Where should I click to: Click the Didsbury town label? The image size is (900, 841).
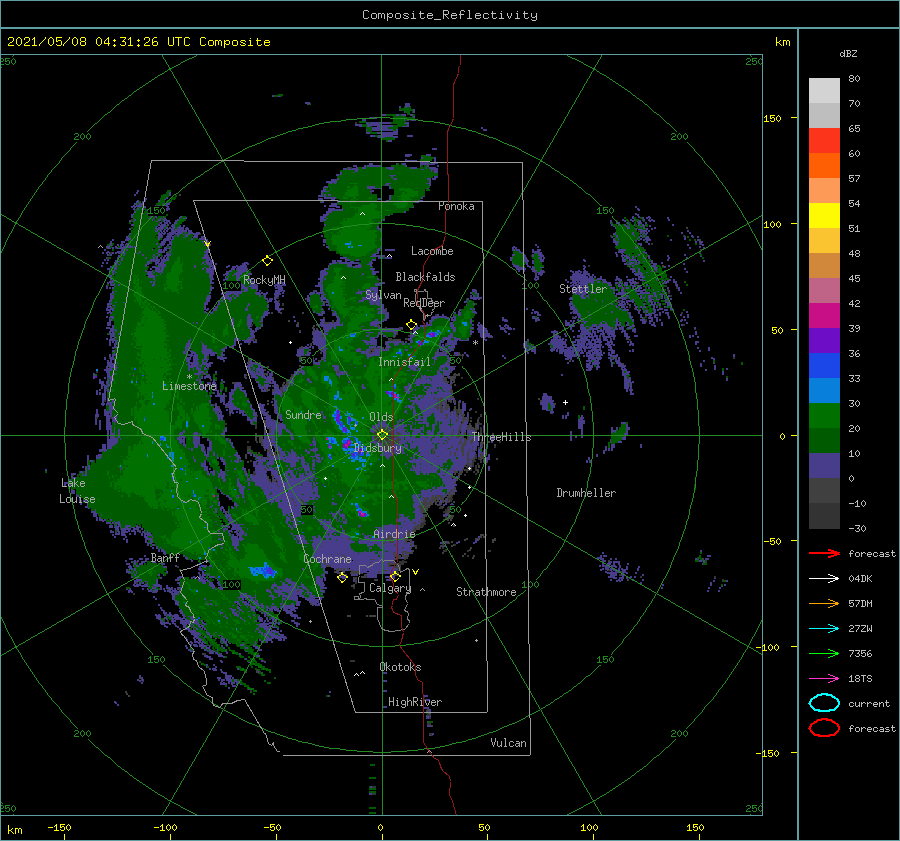click(378, 448)
